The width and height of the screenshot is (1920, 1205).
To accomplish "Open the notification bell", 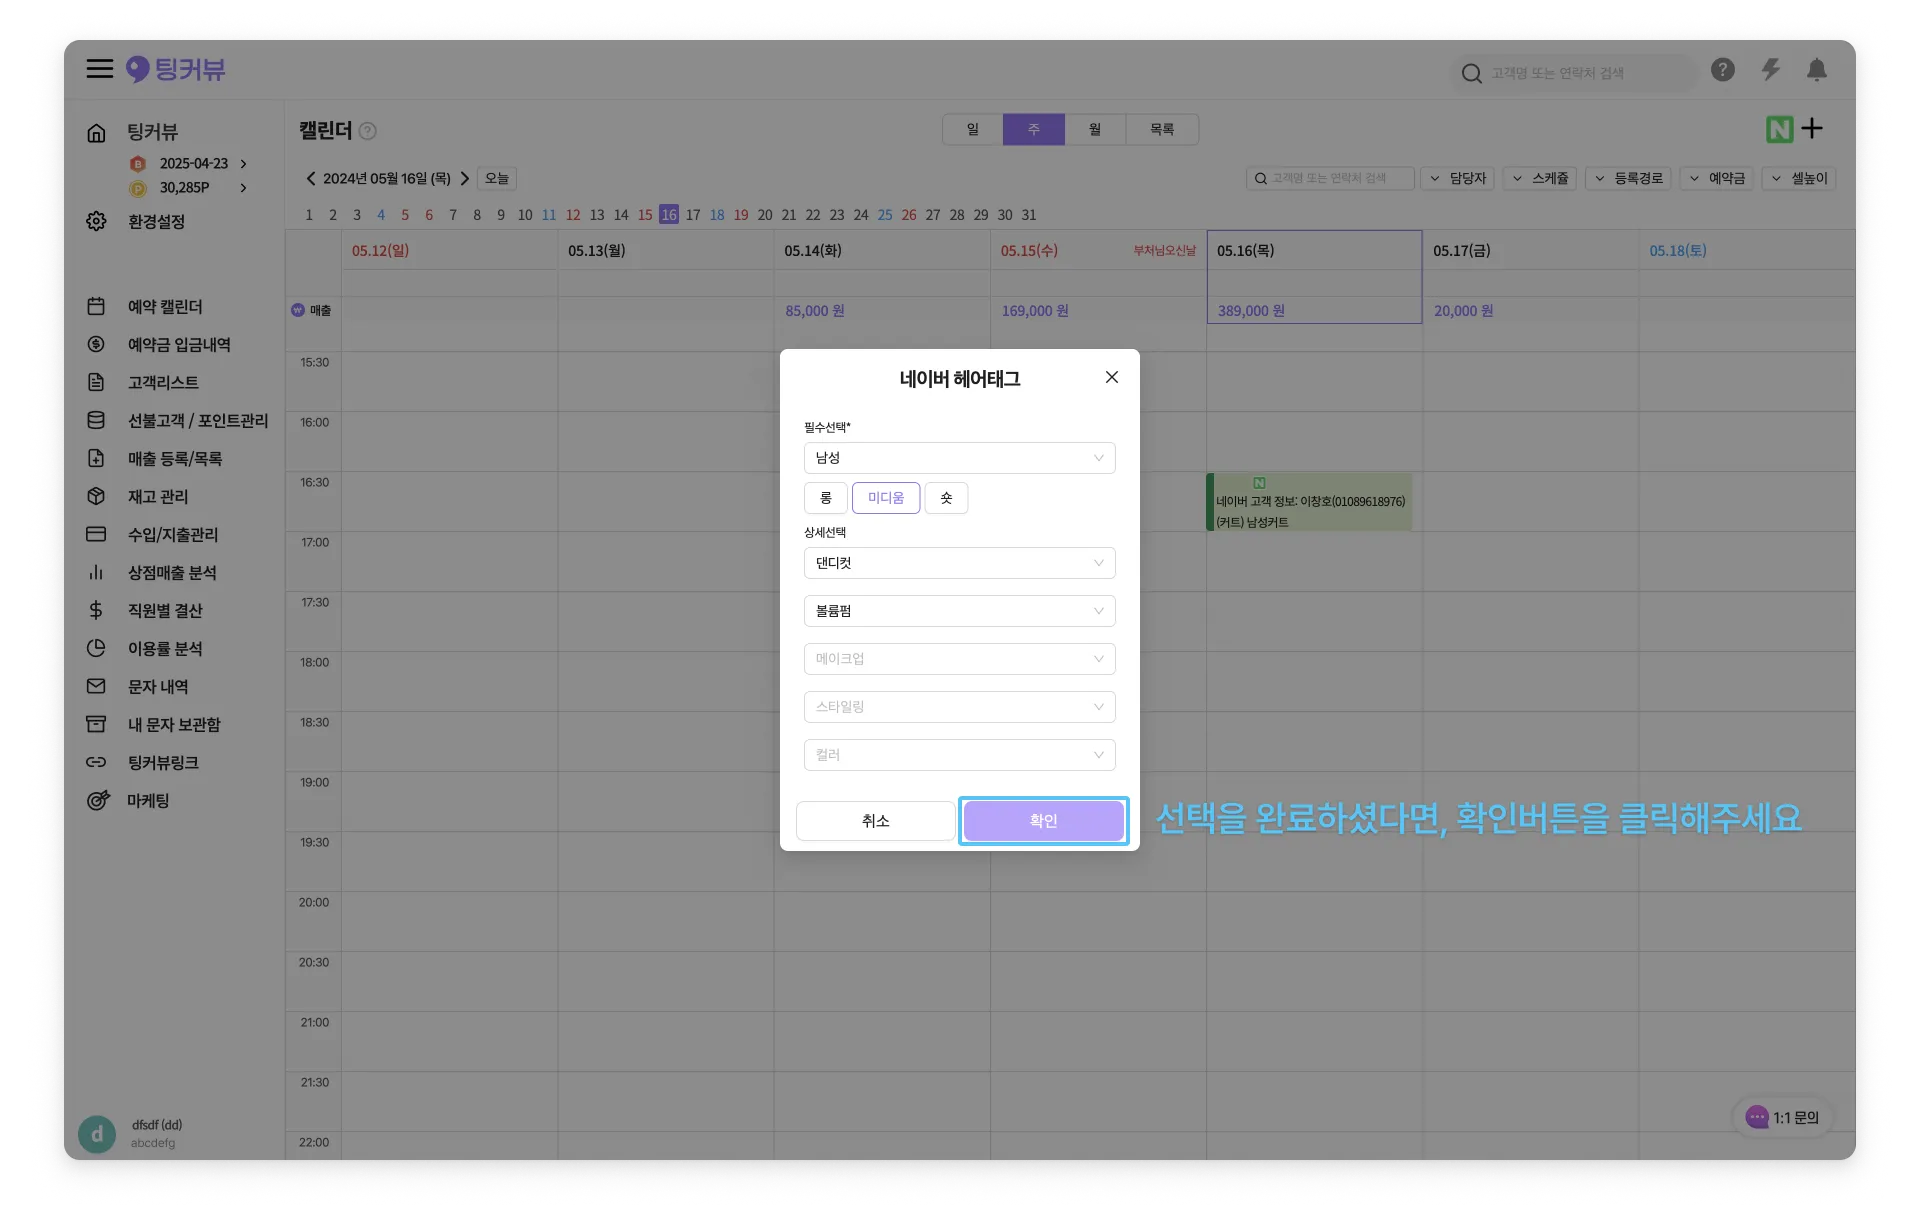I will (1817, 70).
